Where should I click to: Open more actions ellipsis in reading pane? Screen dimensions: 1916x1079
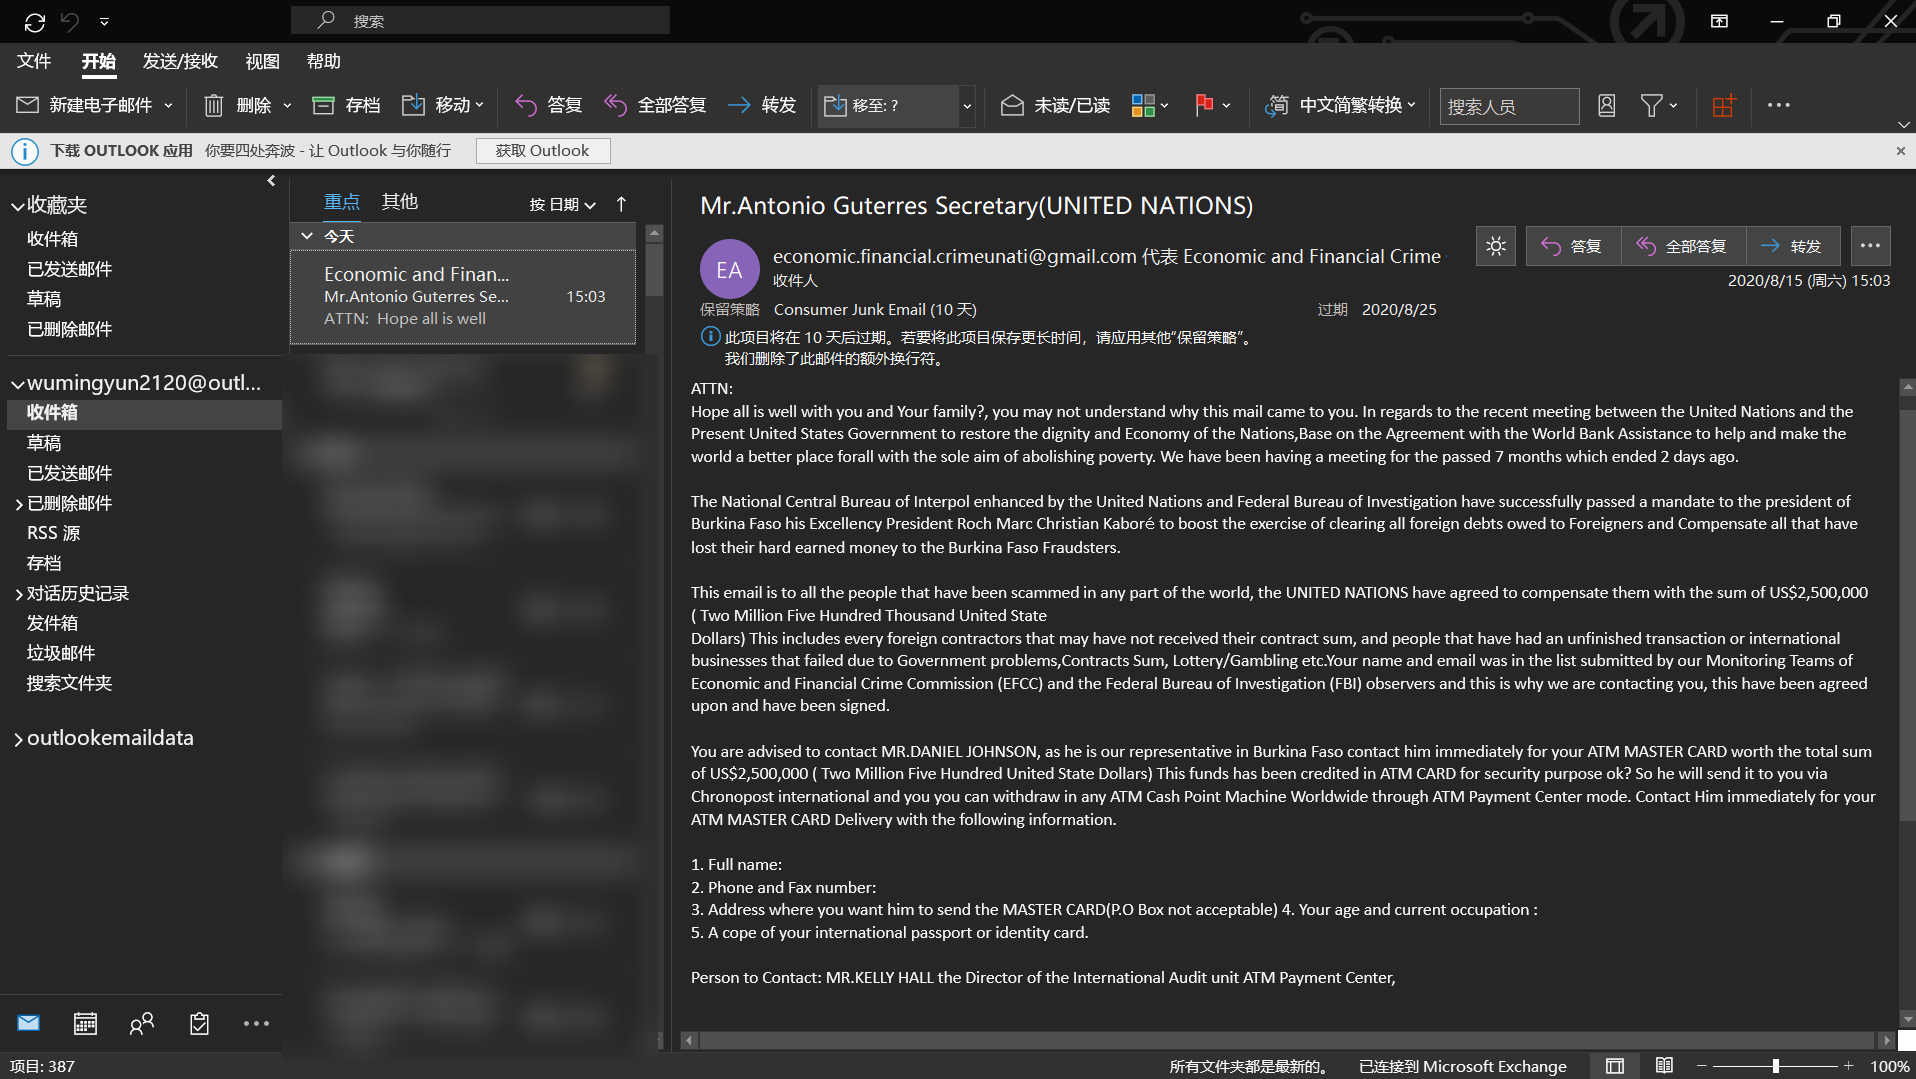pyautogui.click(x=1870, y=246)
